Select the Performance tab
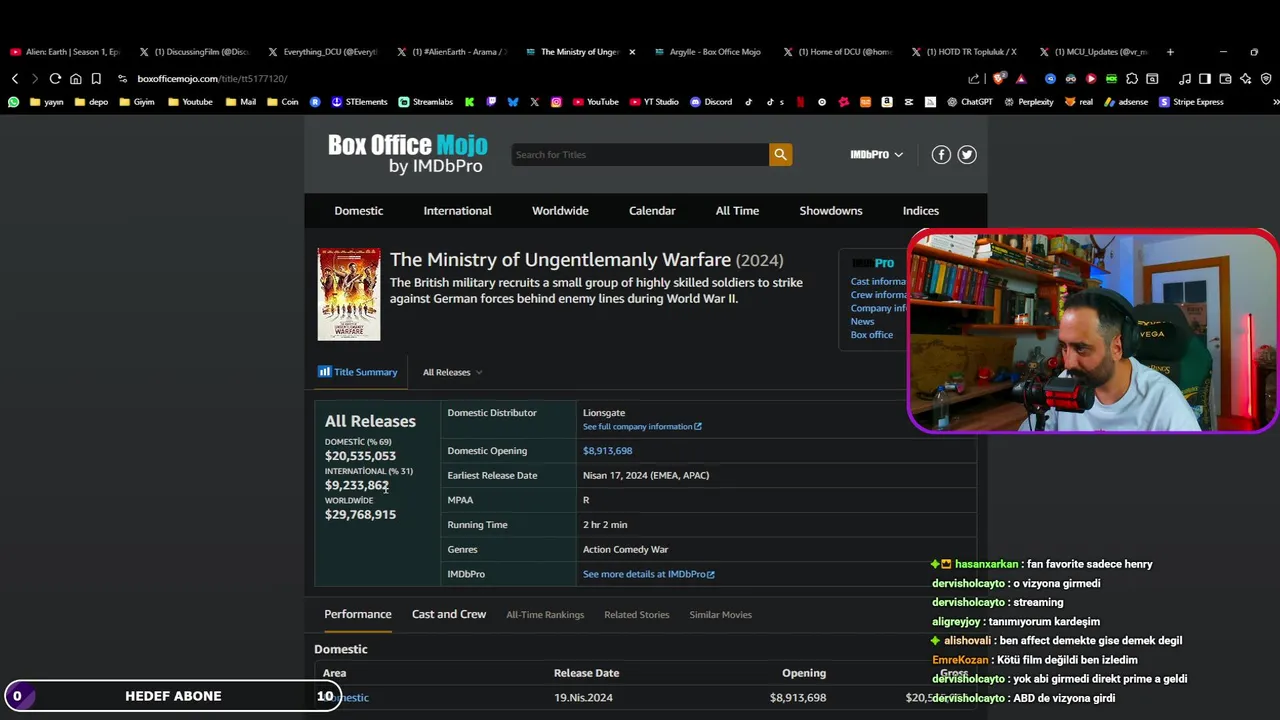The width and height of the screenshot is (1280, 720). click(x=358, y=614)
